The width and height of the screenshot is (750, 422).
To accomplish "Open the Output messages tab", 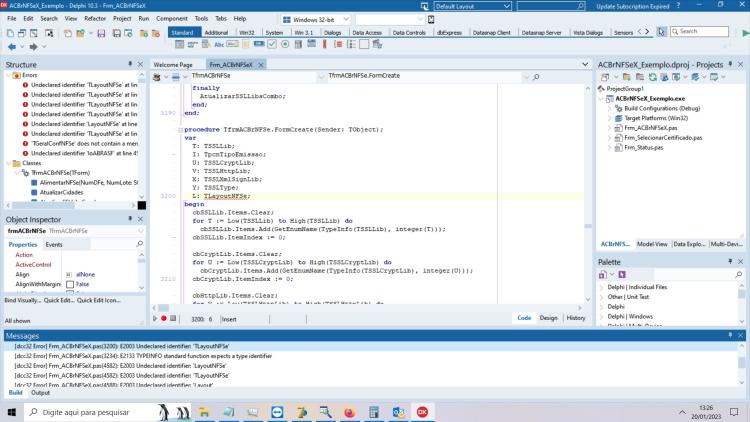I will point(40,393).
